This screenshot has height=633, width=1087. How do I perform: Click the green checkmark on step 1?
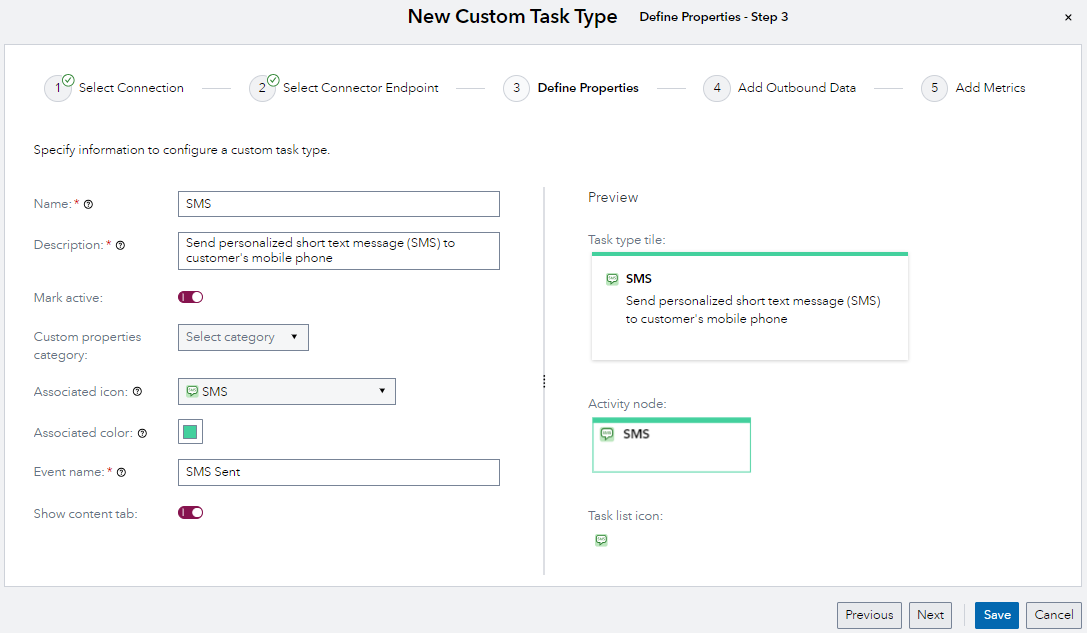66,79
